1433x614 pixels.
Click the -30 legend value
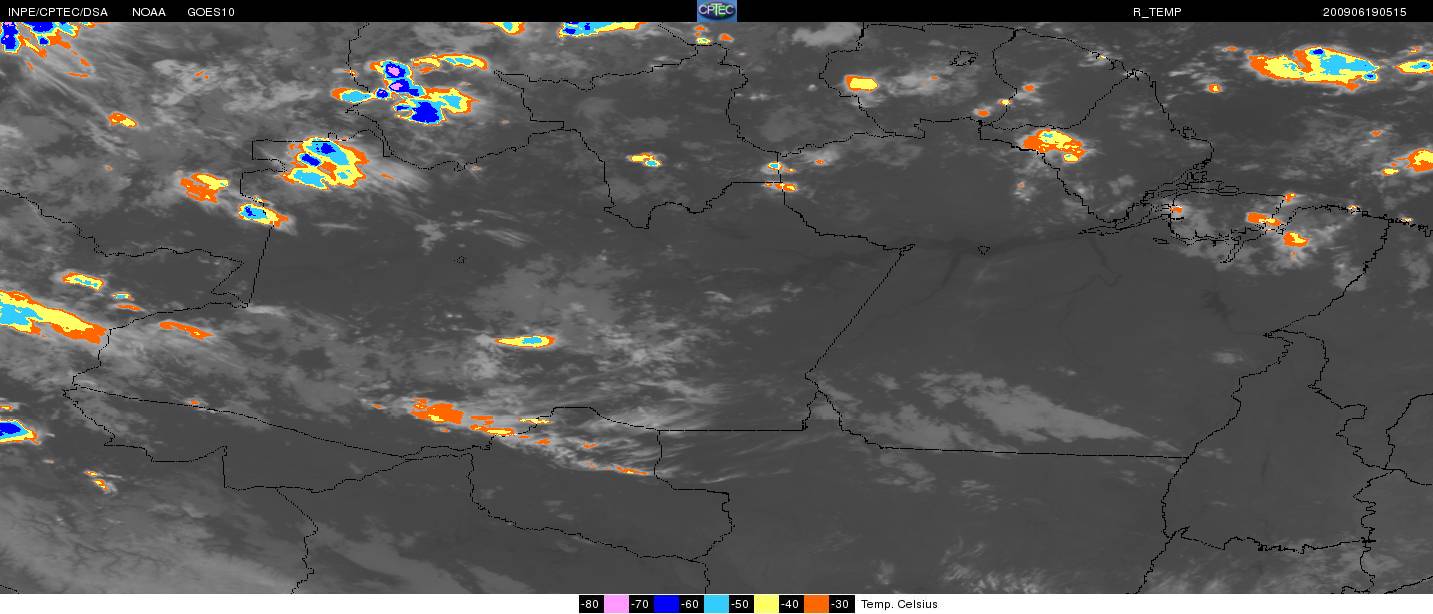pos(841,604)
